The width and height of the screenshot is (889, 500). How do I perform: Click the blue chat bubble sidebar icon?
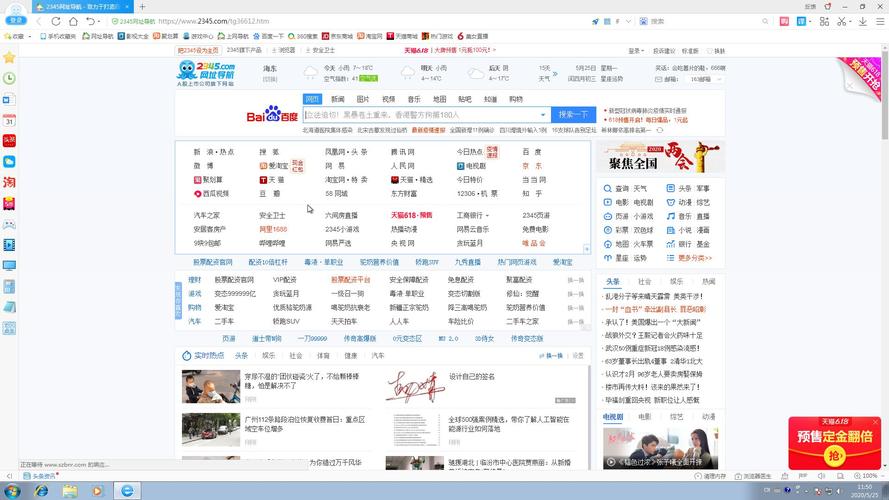[x=9, y=162]
